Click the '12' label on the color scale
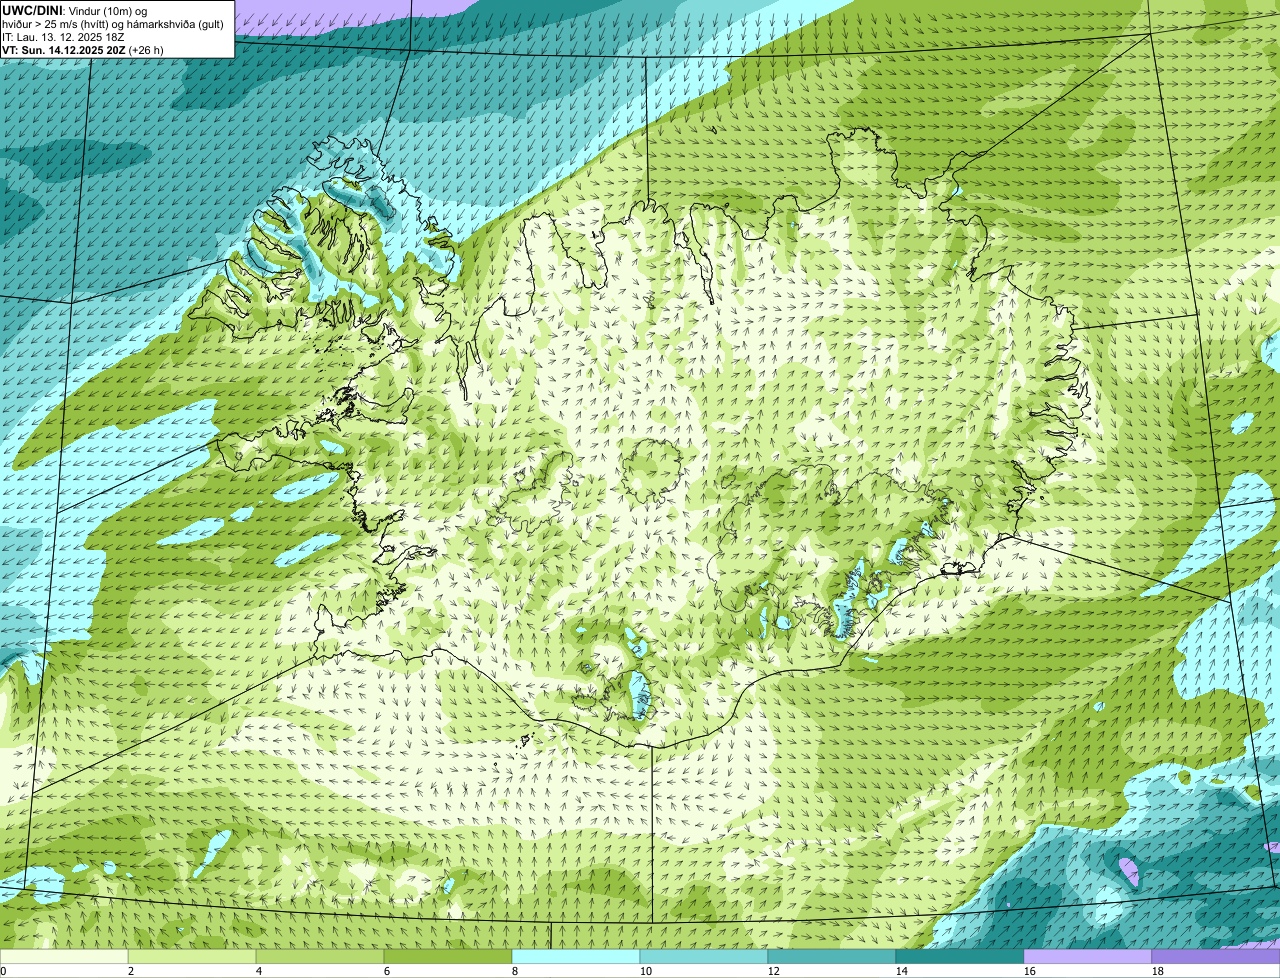This screenshot has width=1280, height=978. [774, 971]
